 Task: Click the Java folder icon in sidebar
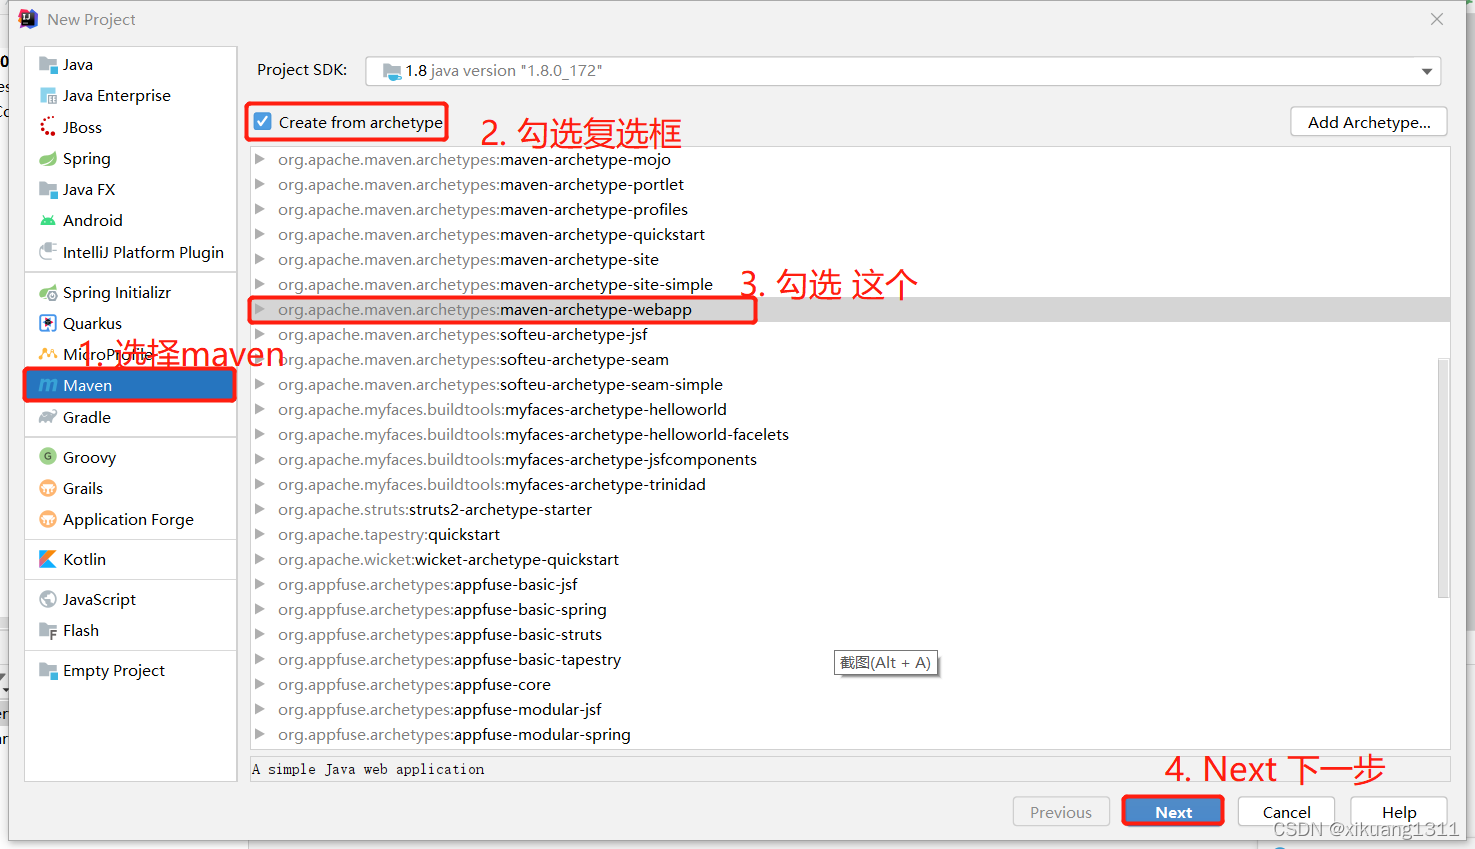click(48, 65)
